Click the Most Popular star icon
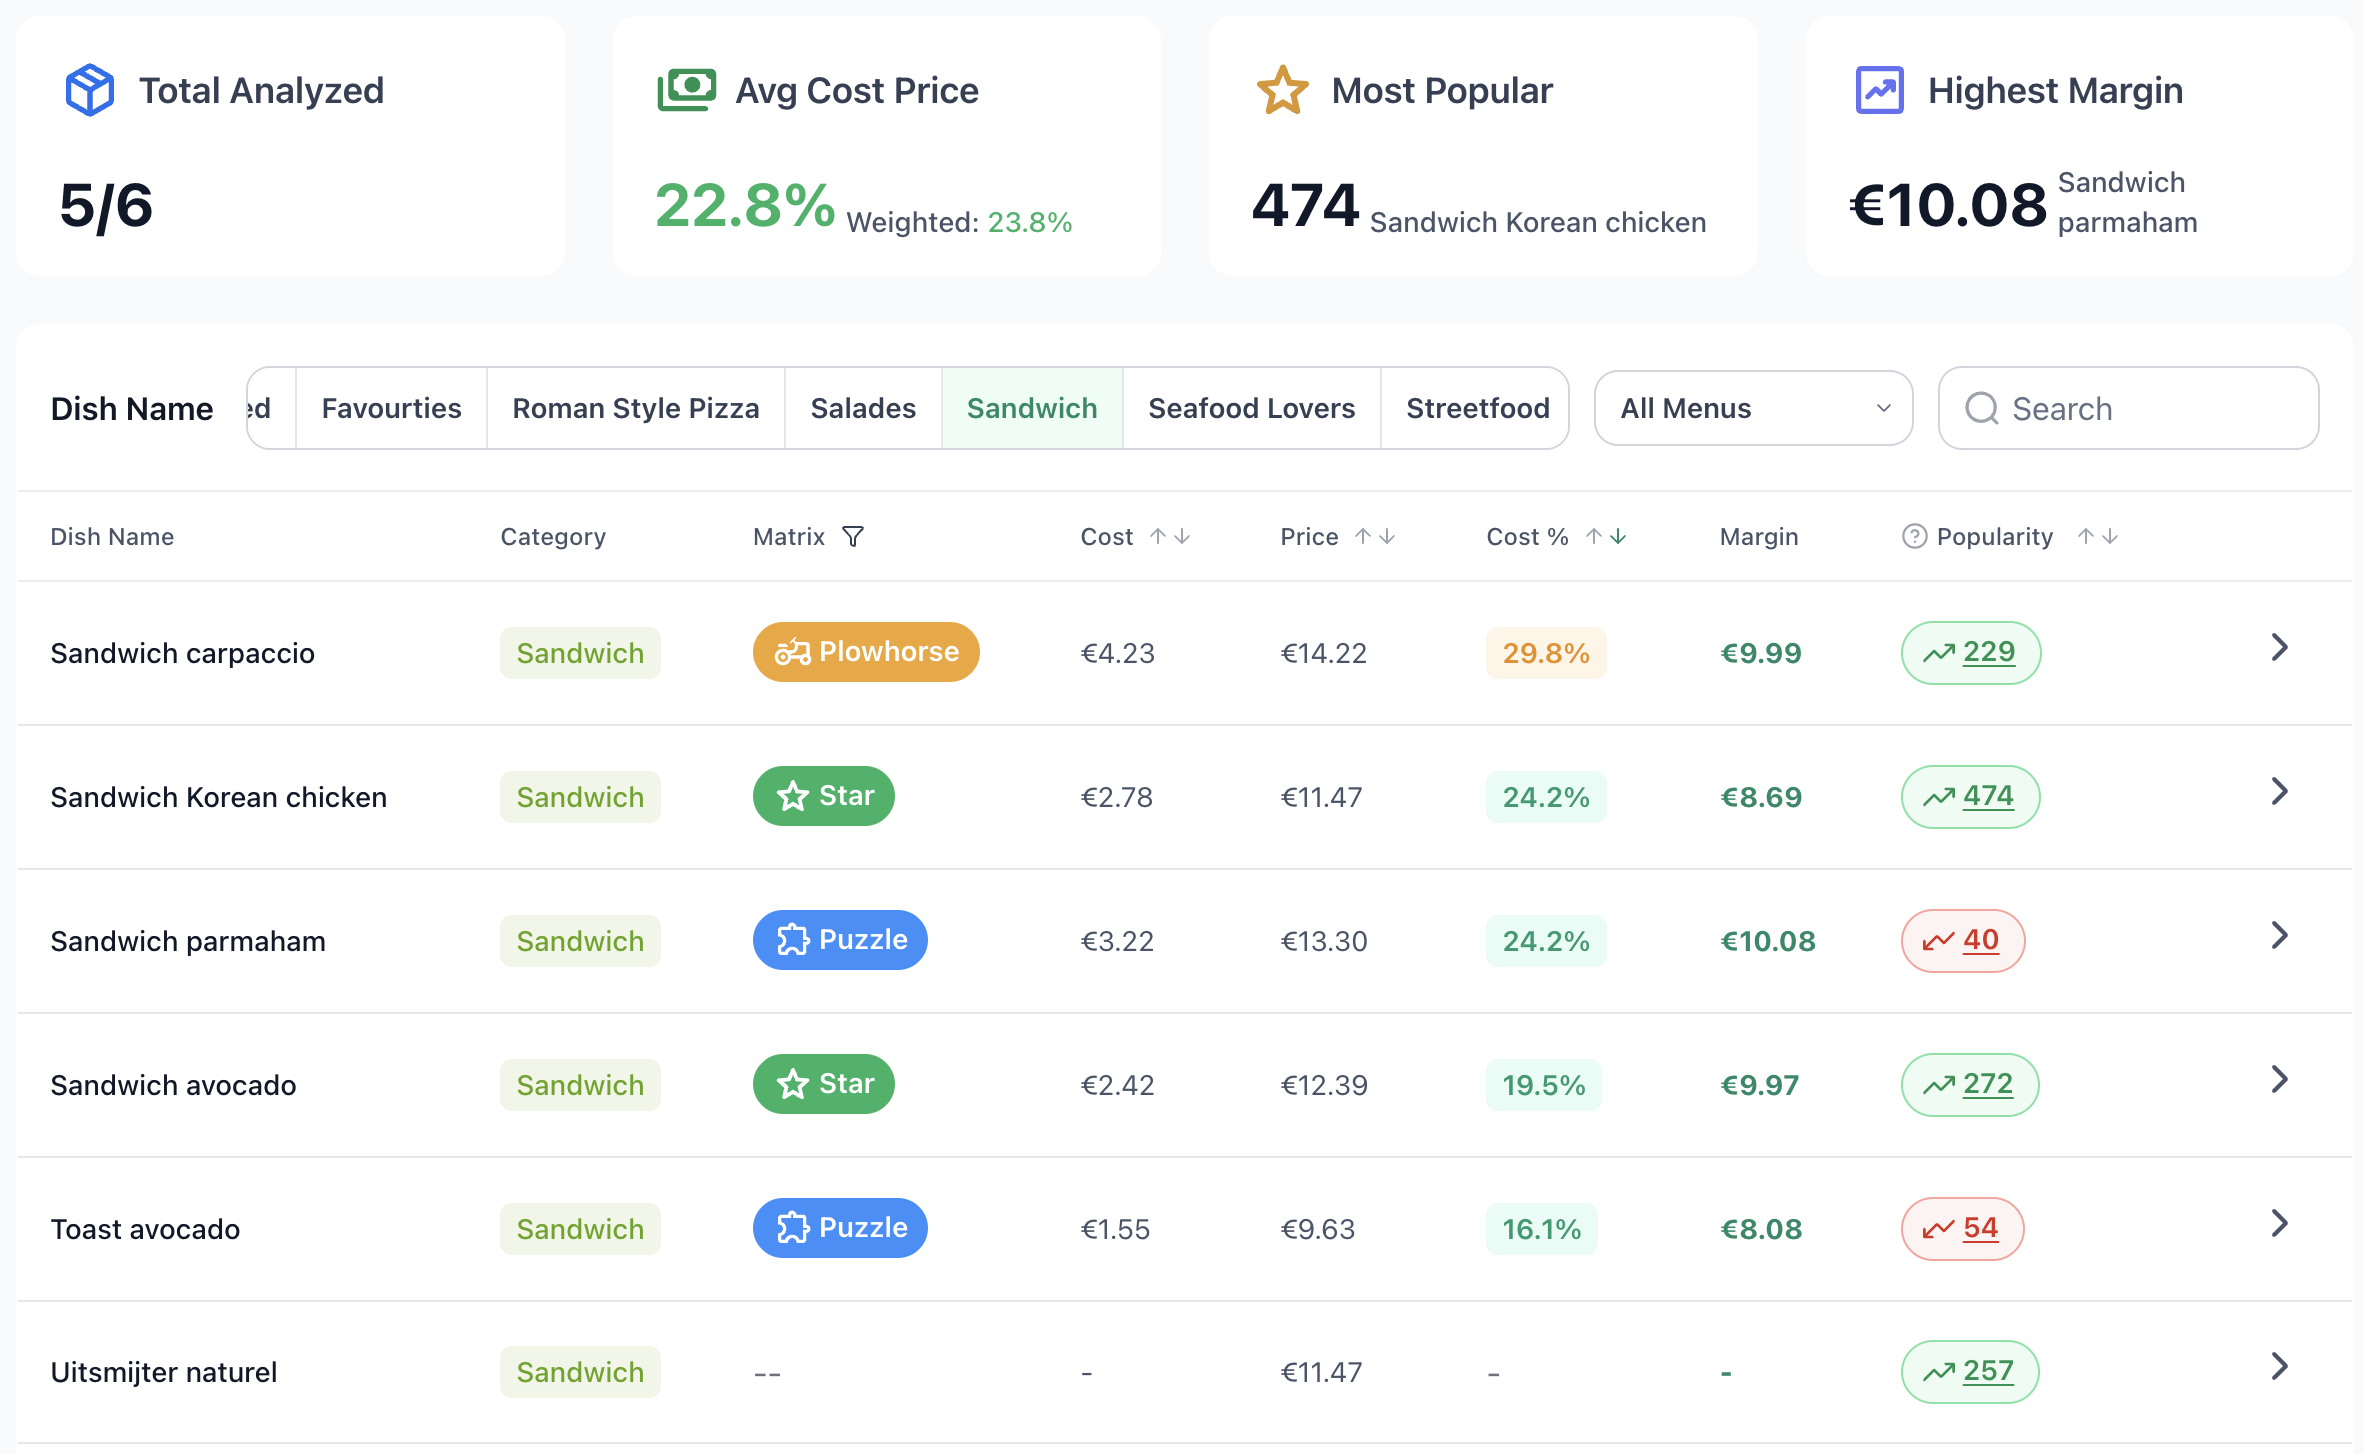Viewport: 2364px width, 1454px height. tap(1282, 90)
